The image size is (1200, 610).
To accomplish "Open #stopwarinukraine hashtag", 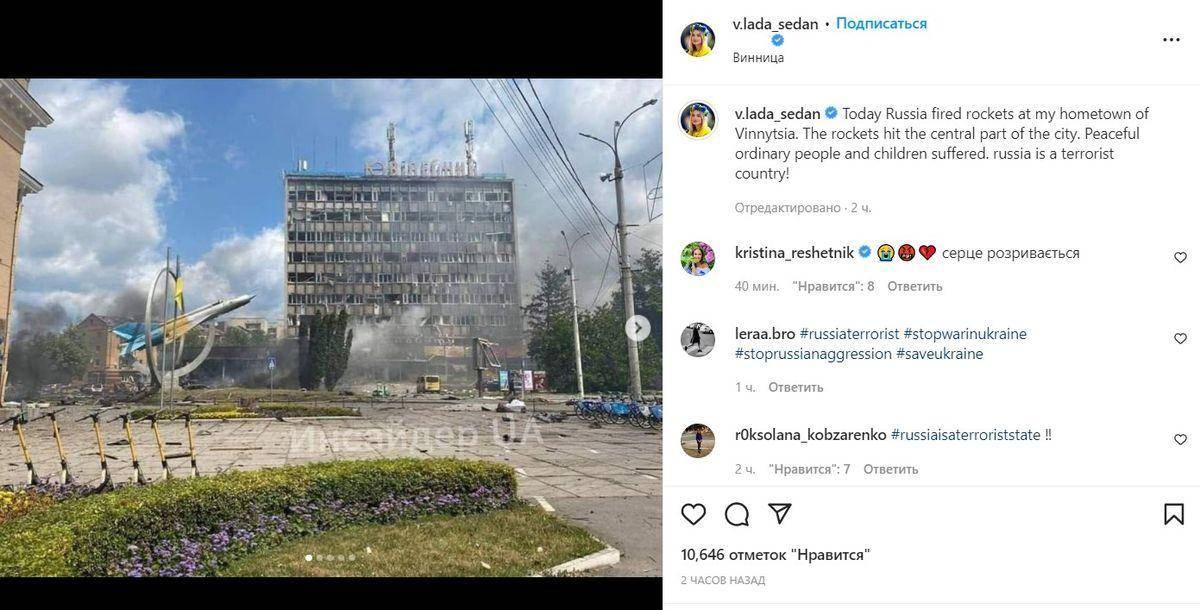I will 965,334.
